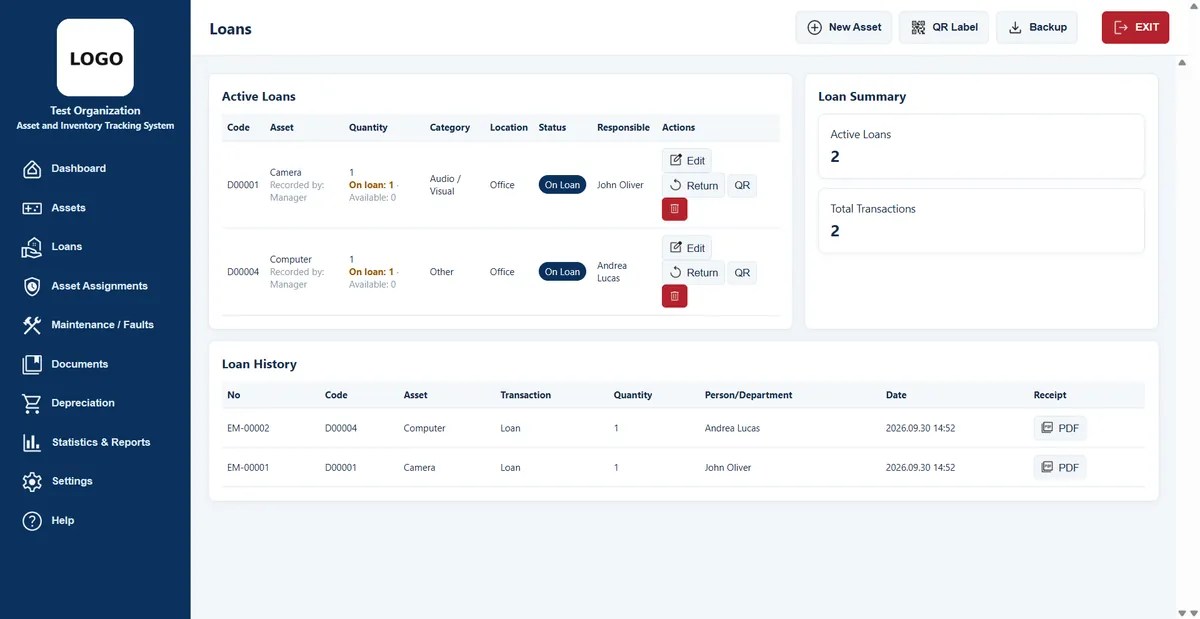This screenshot has width=1200, height=619.
Task: Click the red EXIT button
Action: [1135, 27]
